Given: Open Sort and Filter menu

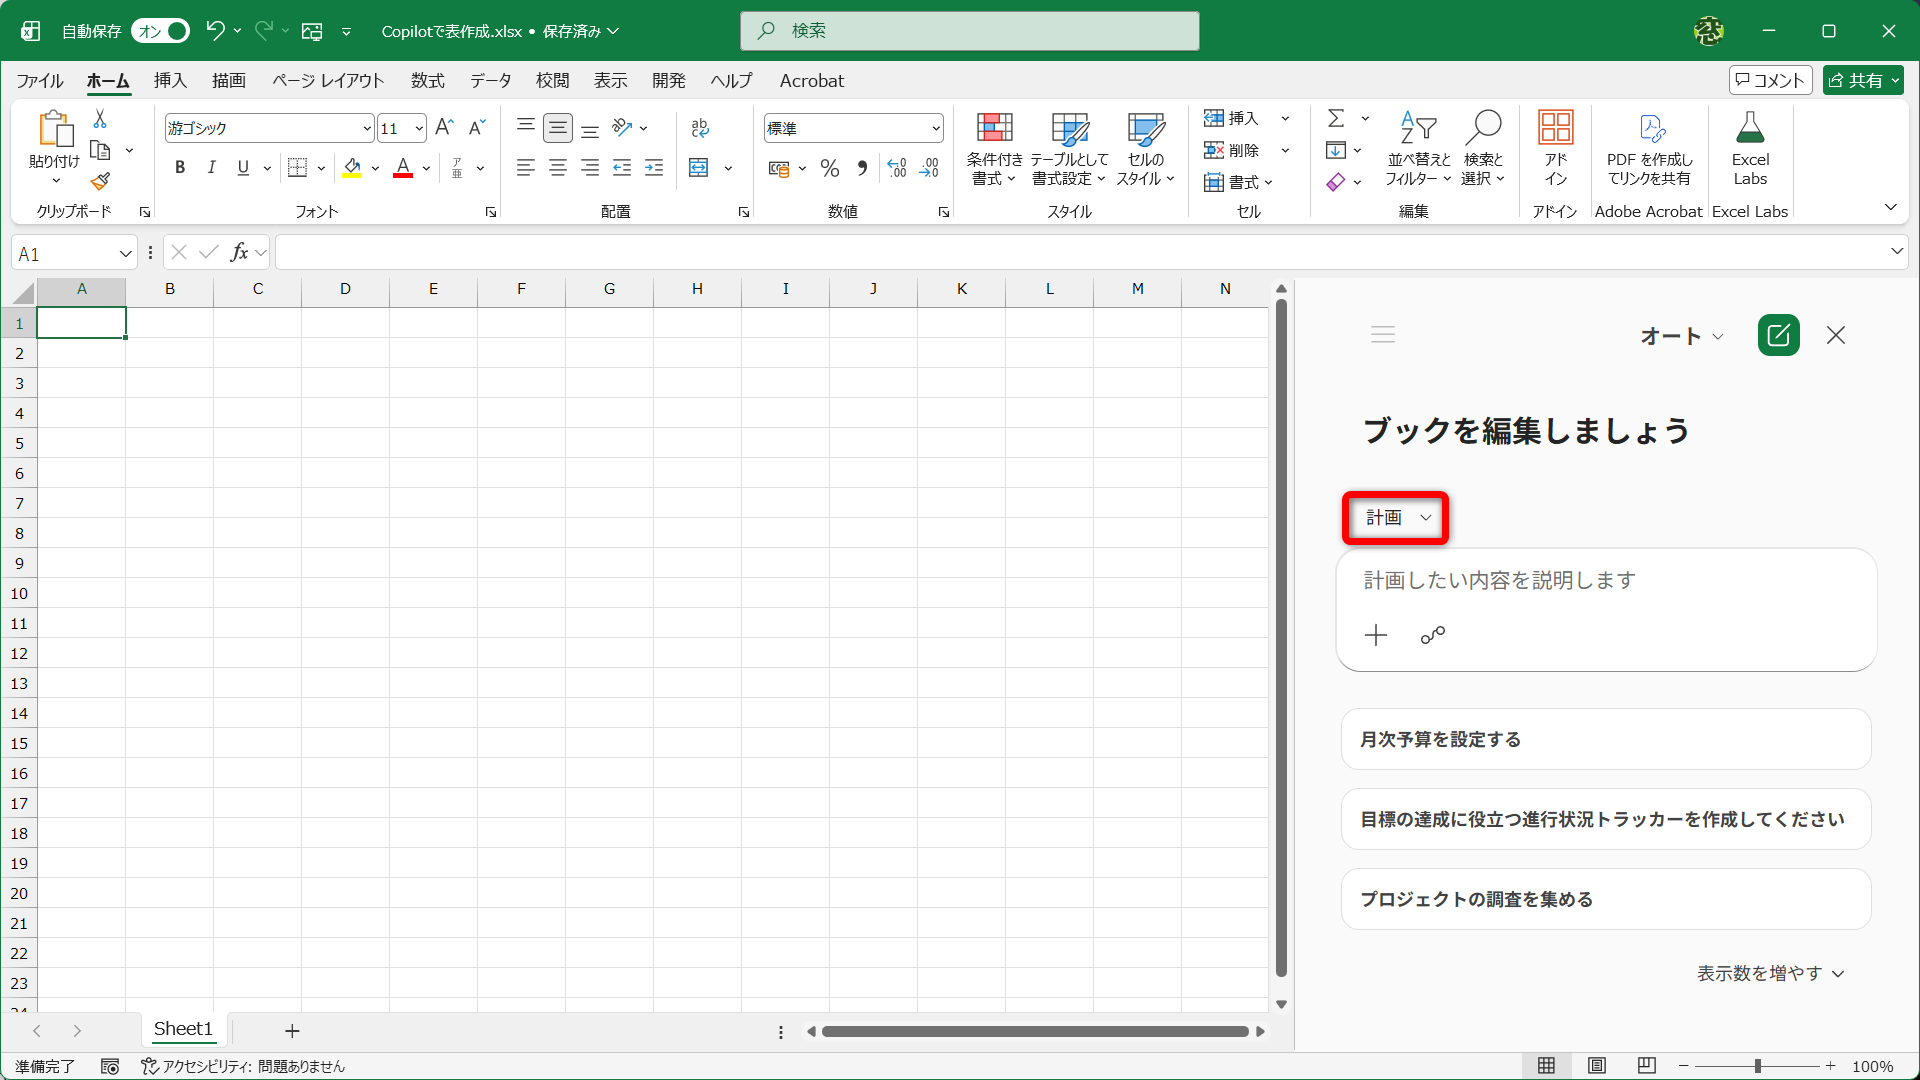Looking at the screenshot, I should pyautogui.click(x=1418, y=148).
